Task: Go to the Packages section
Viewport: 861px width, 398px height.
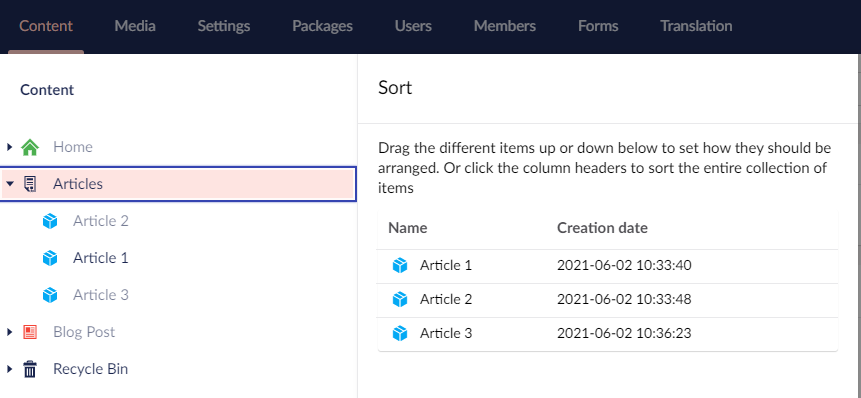Action: pyautogui.click(x=322, y=26)
